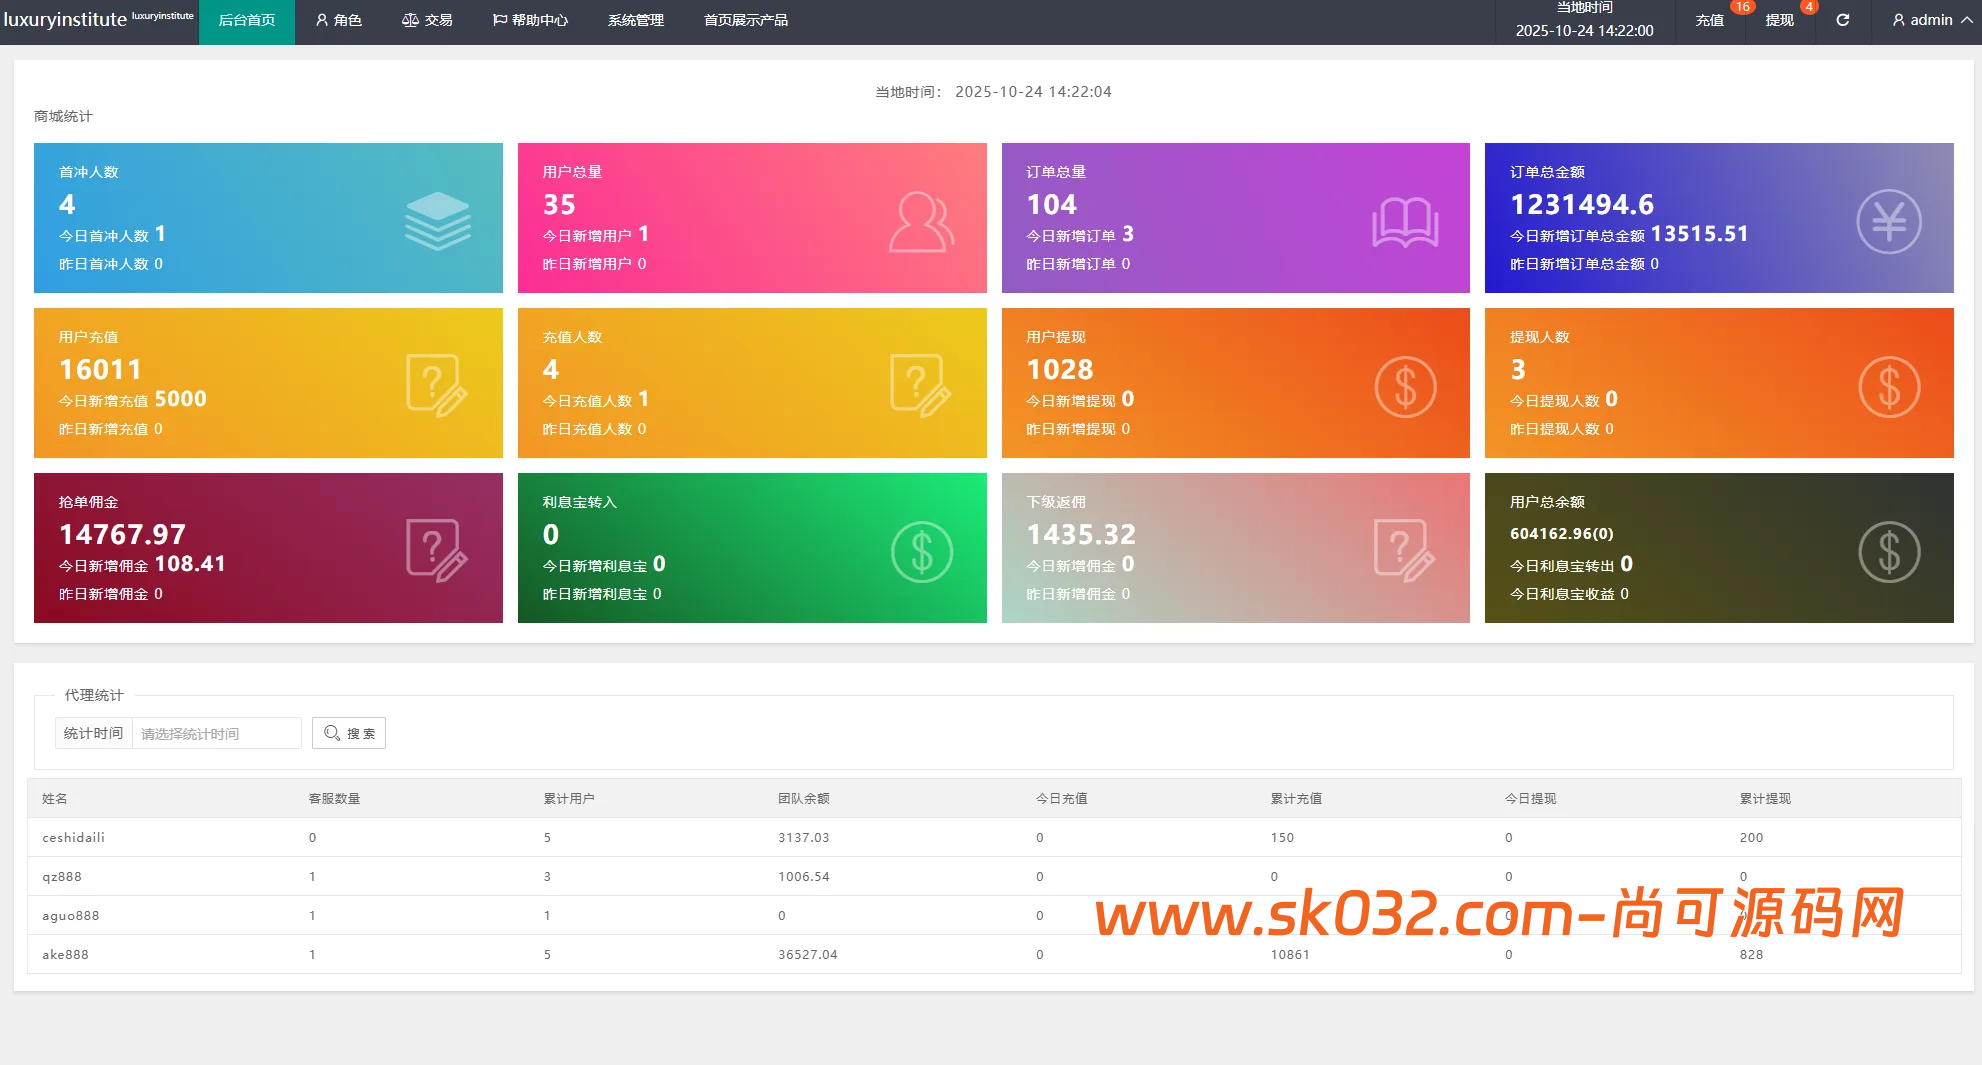1982x1065 pixels.
Task: Click the 搜索 button
Action: click(349, 733)
